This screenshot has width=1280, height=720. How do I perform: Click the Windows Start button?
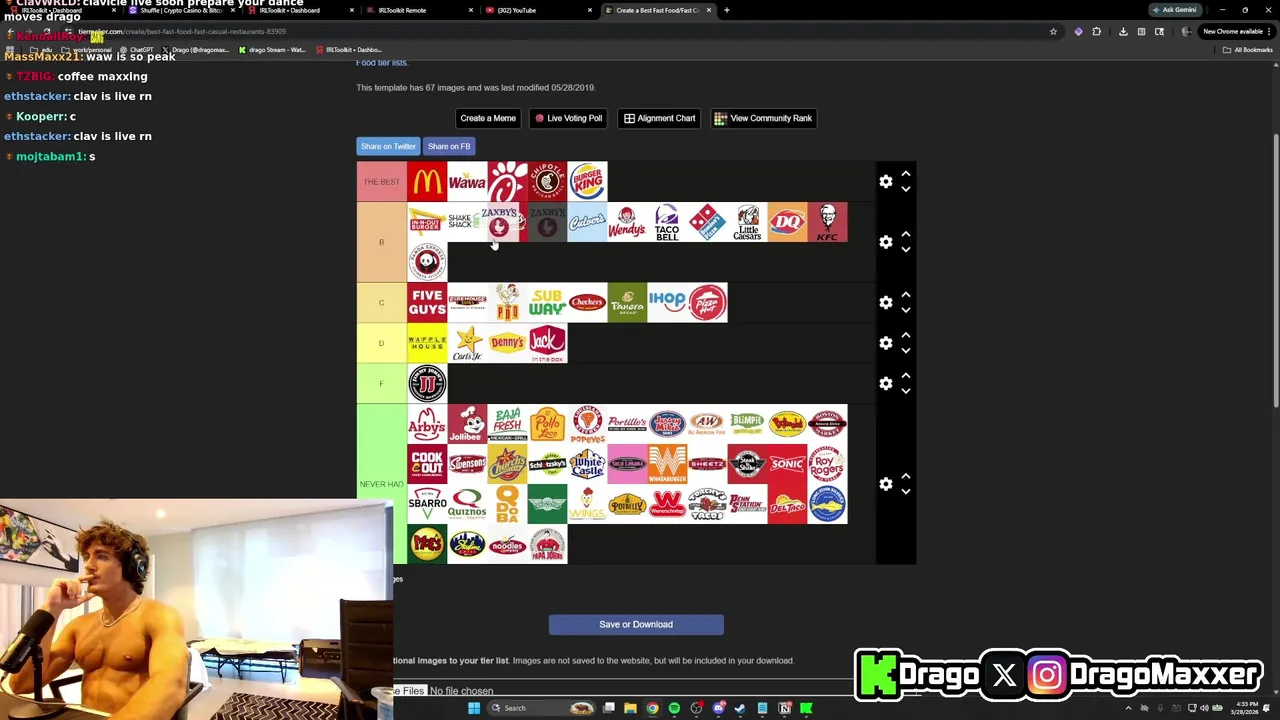click(473, 708)
